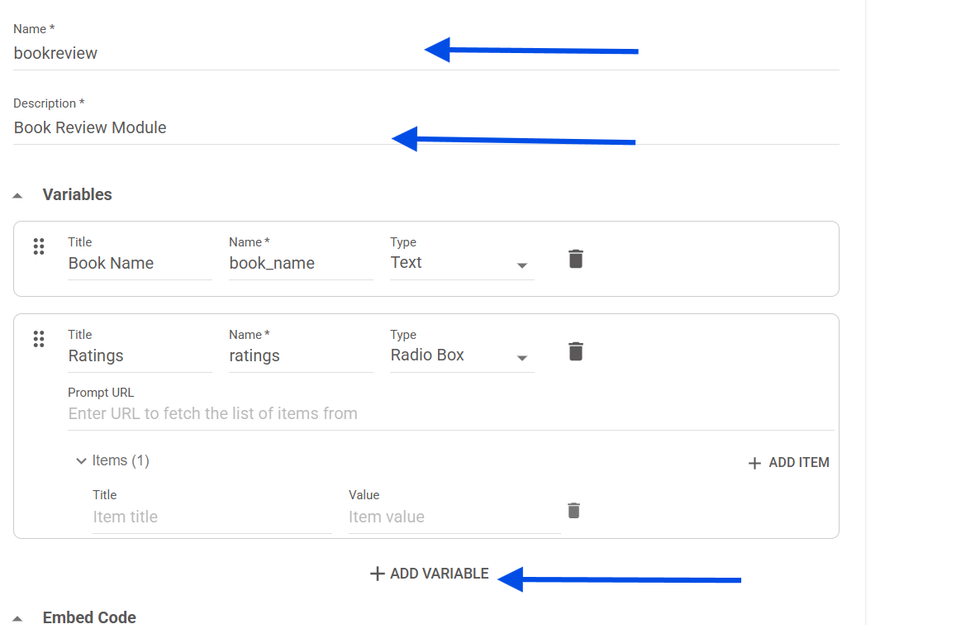Viewport: 980px width, 625px height.
Task: Click the Book Name title field
Action: pos(139,264)
